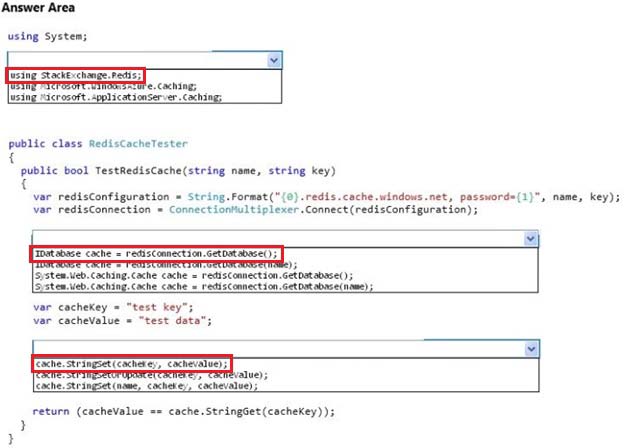Image resolution: width=624 pixels, height=448 pixels.
Task: Open the cache StringSet statement dropdown arrow
Action: tap(531, 349)
